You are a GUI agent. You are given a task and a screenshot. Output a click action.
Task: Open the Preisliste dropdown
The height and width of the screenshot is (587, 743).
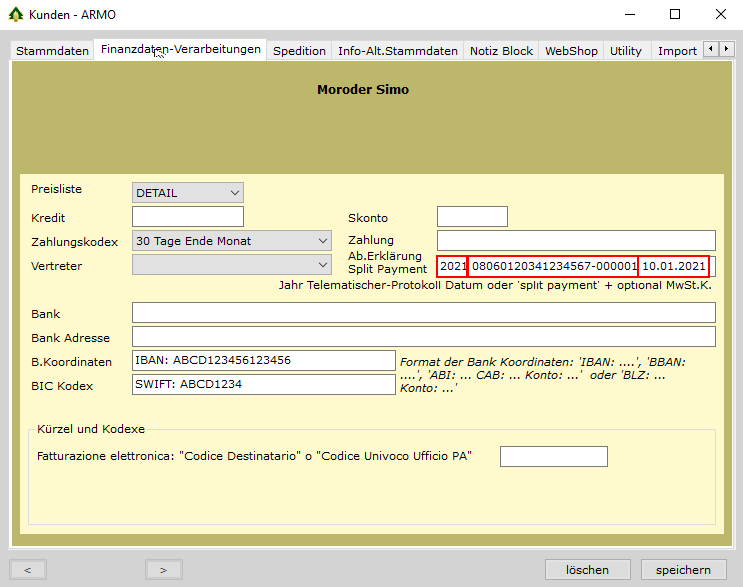[188, 192]
